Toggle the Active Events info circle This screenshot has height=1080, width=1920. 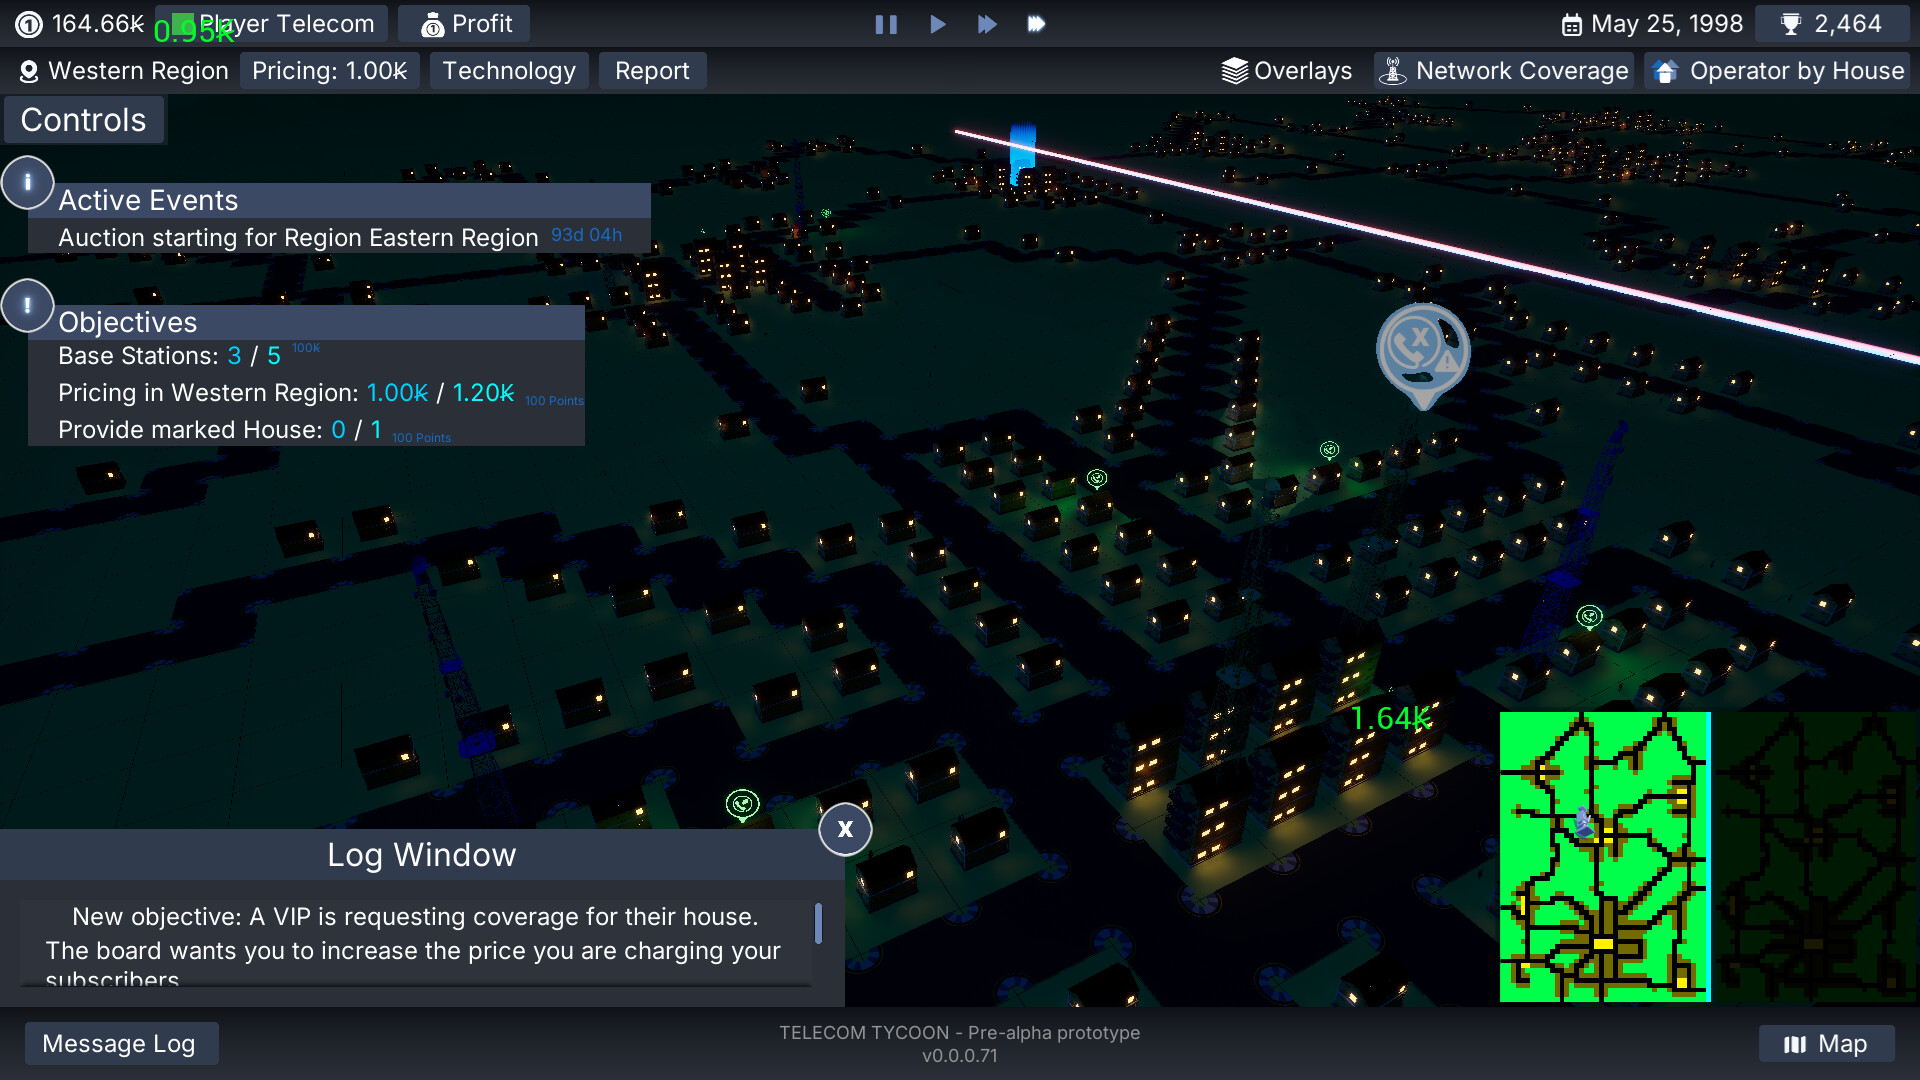click(x=27, y=182)
